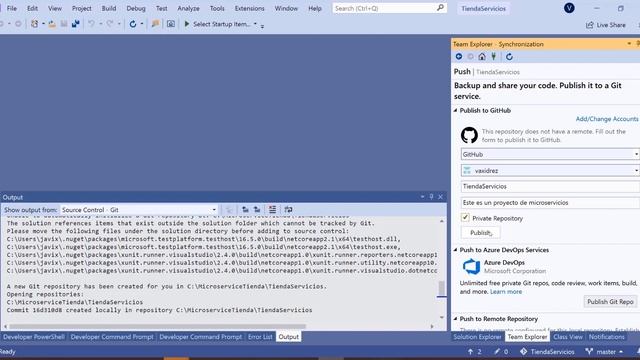Click the New Project toolbar icon
The height and width of the screenshot is (360, 640).
pyautogui.click(x=35, y=24)
